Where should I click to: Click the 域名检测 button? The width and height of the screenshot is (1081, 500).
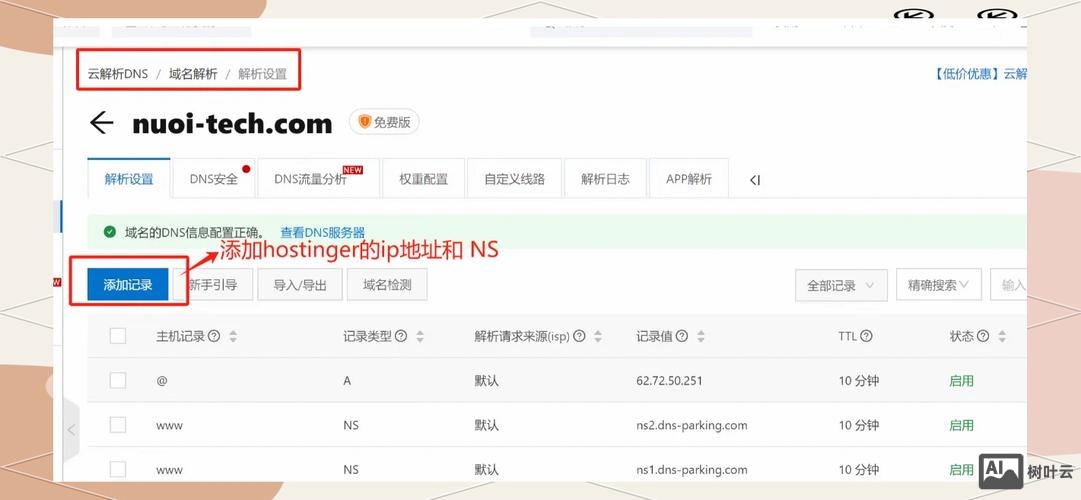click(387, 284)
